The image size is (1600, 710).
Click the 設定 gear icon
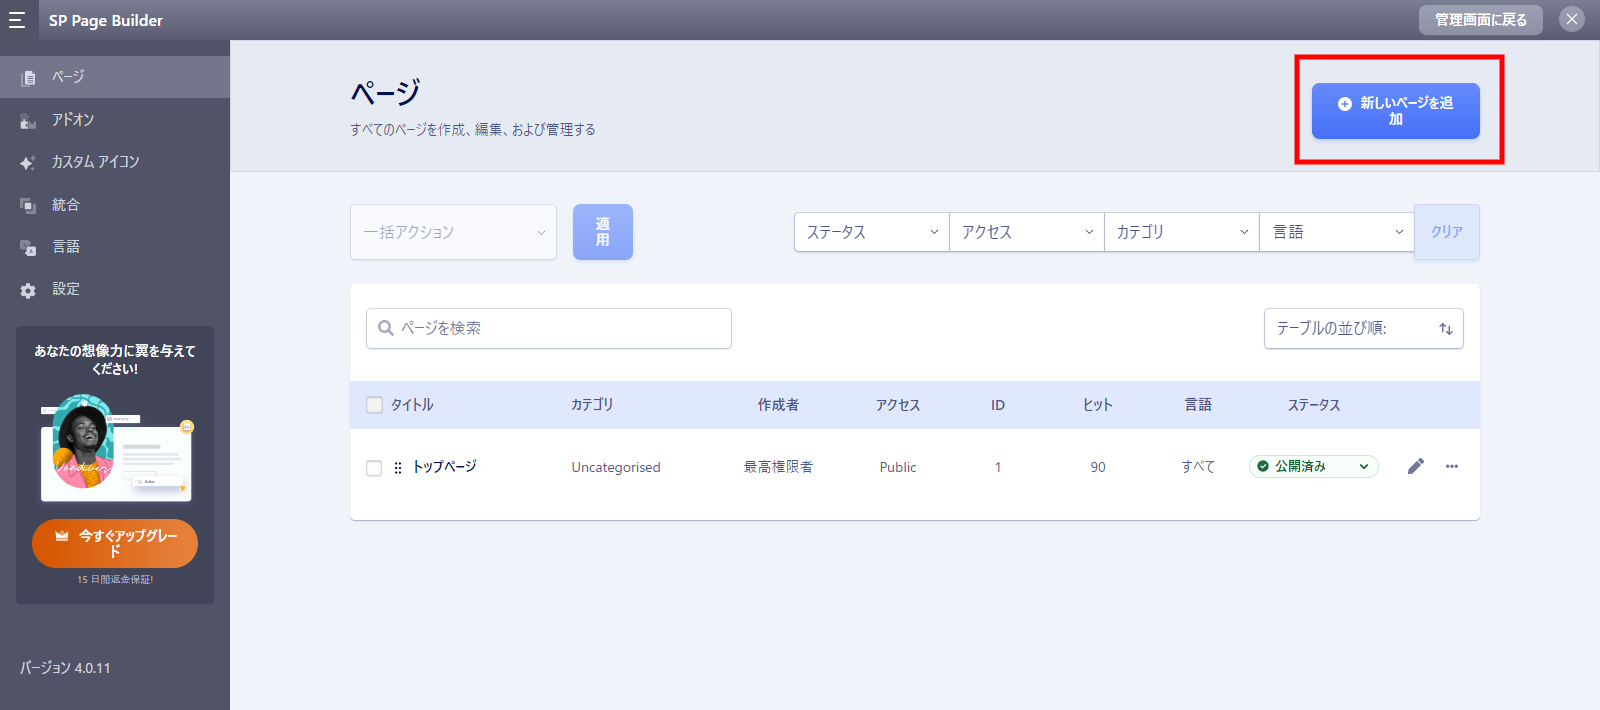point(28,290)
